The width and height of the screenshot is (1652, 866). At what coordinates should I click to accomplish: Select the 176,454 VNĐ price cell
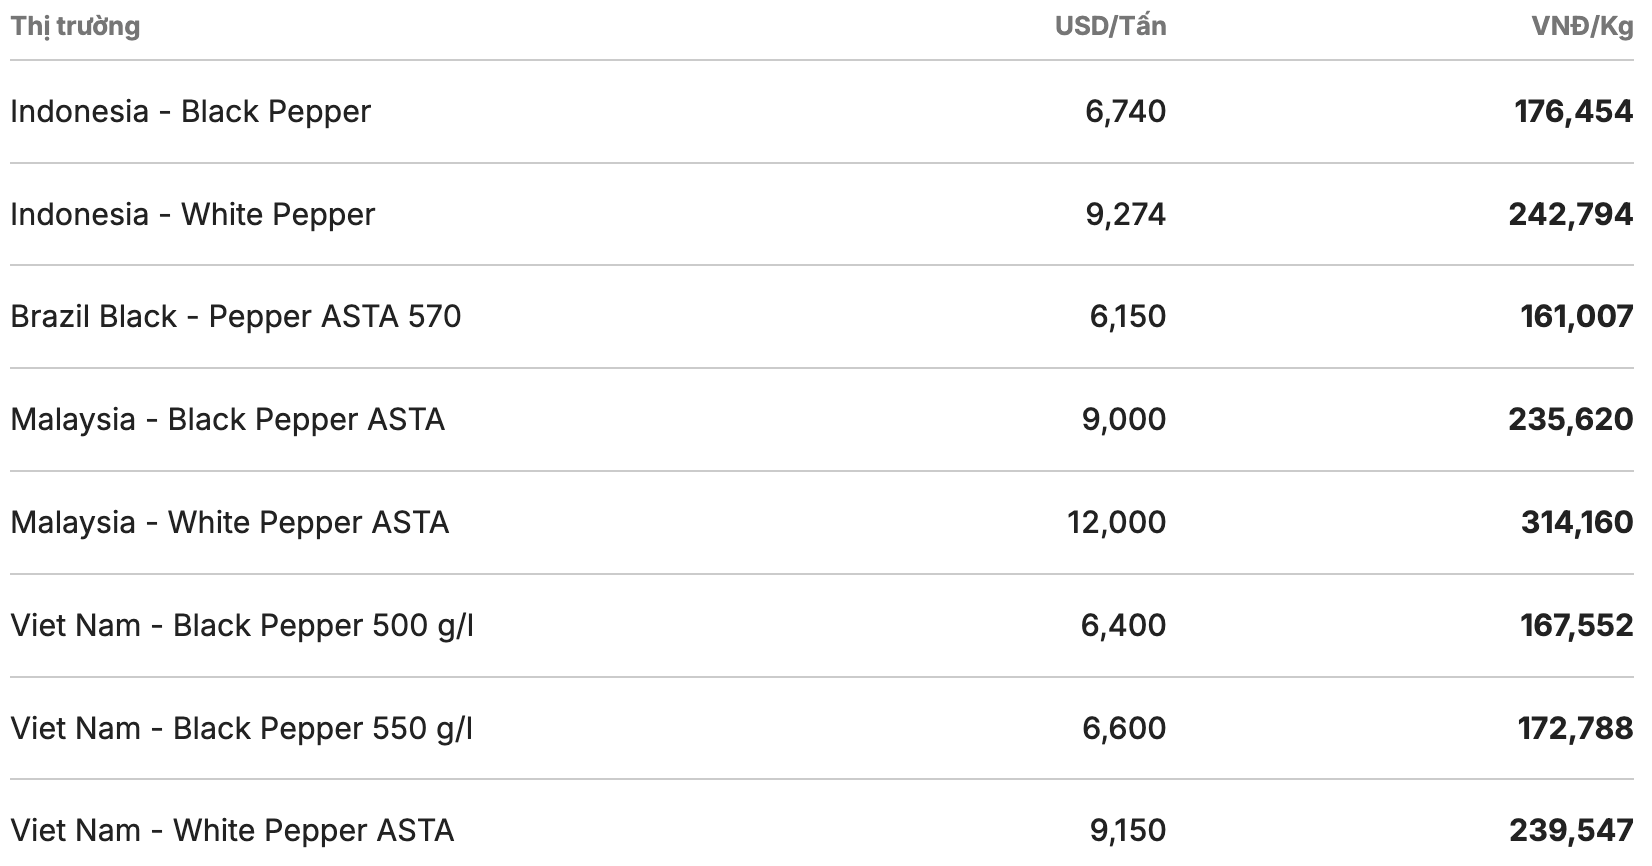click(1573, 111)
